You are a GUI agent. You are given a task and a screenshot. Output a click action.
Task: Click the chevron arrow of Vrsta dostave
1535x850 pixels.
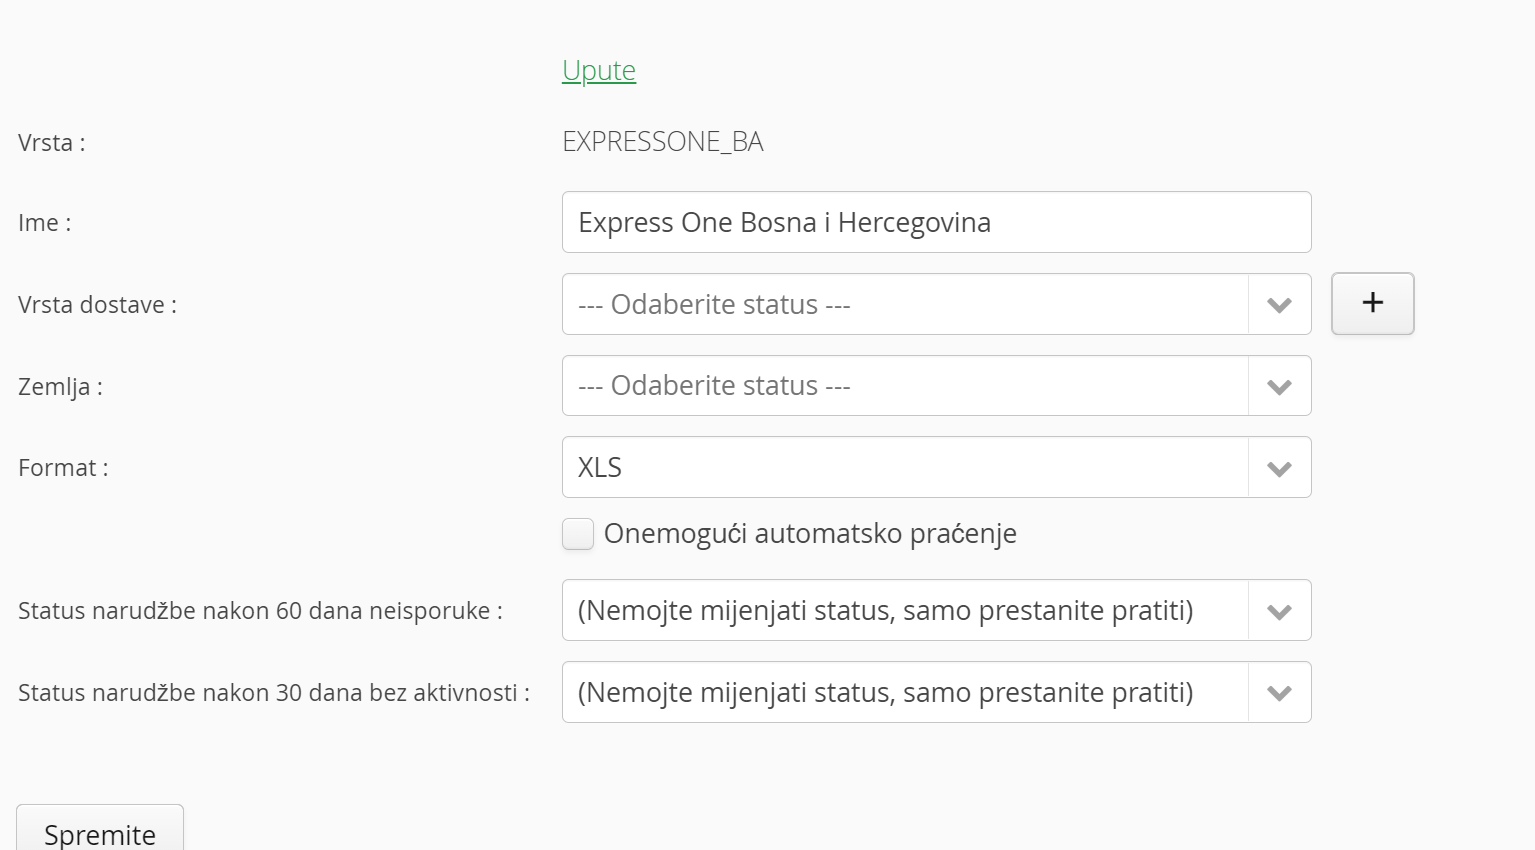point(1279,305)
